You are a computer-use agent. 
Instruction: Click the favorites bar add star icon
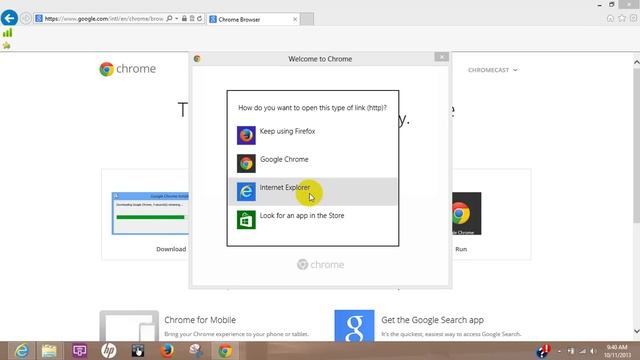coord(7,46)
